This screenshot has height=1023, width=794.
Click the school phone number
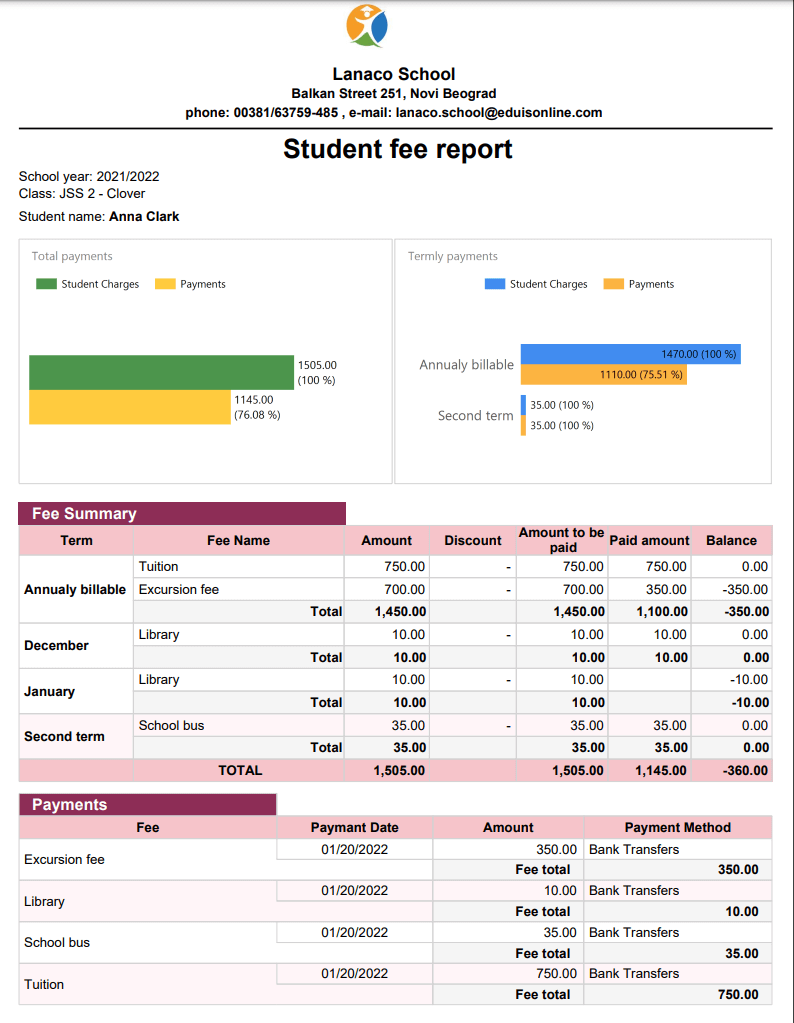tap(285, 113)
